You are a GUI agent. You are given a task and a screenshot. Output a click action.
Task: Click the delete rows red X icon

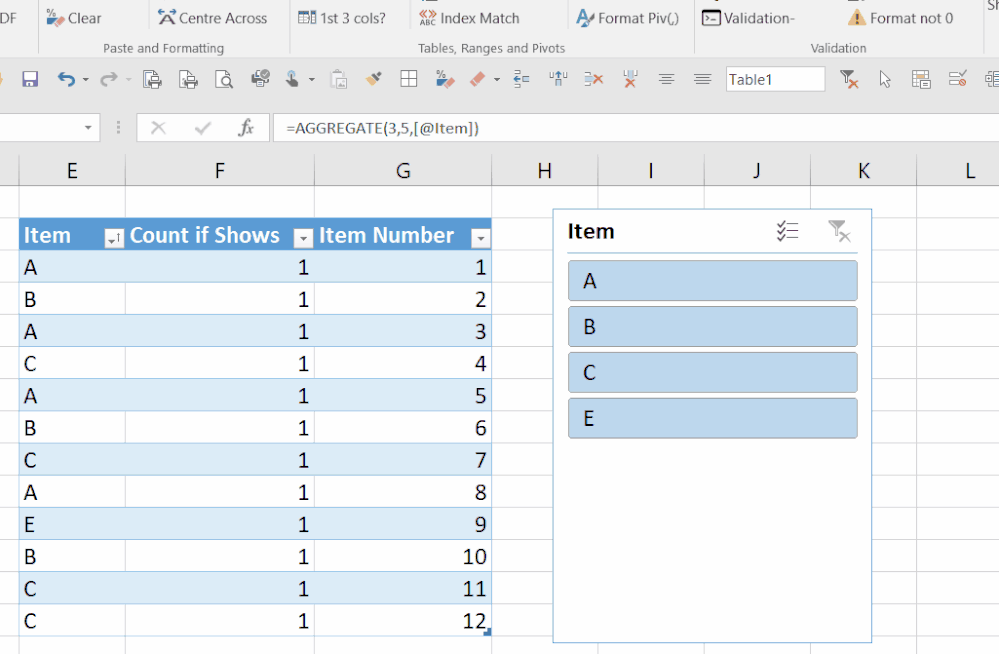click(x=594, y=79)
